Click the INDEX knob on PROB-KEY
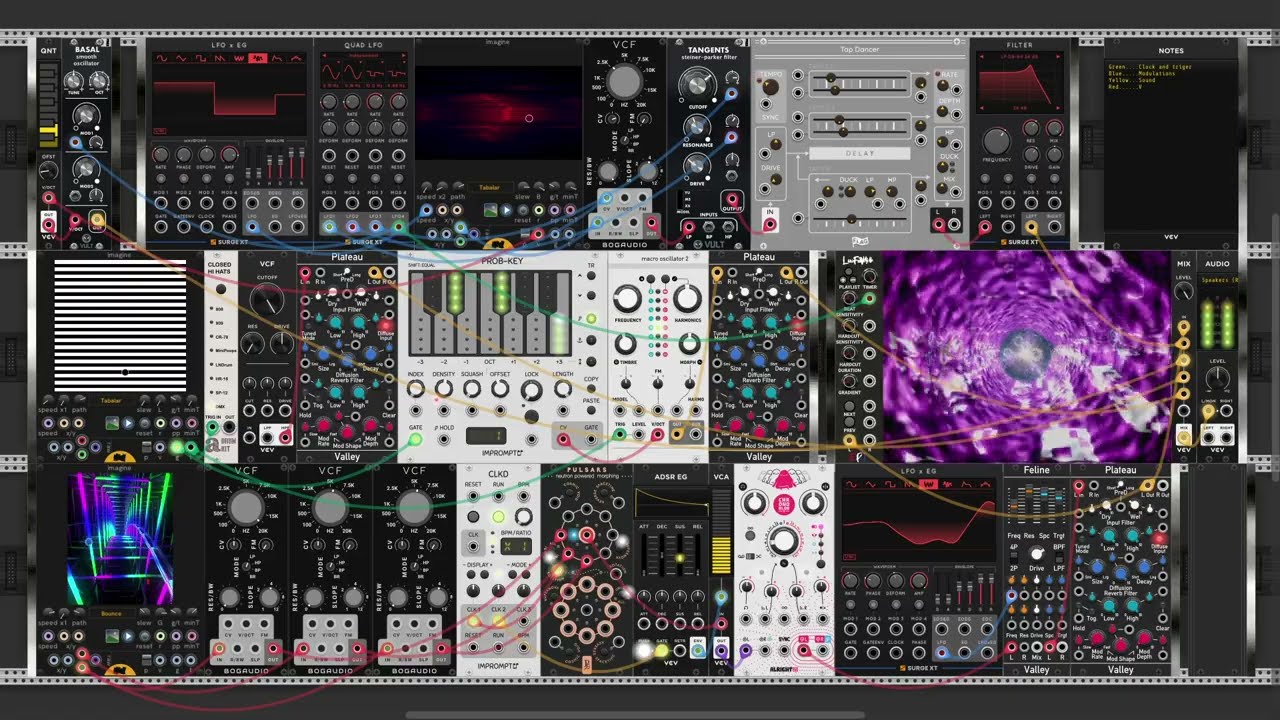Image resolution: width=1280 pixels, height=720 pixels. coord(415,389)
